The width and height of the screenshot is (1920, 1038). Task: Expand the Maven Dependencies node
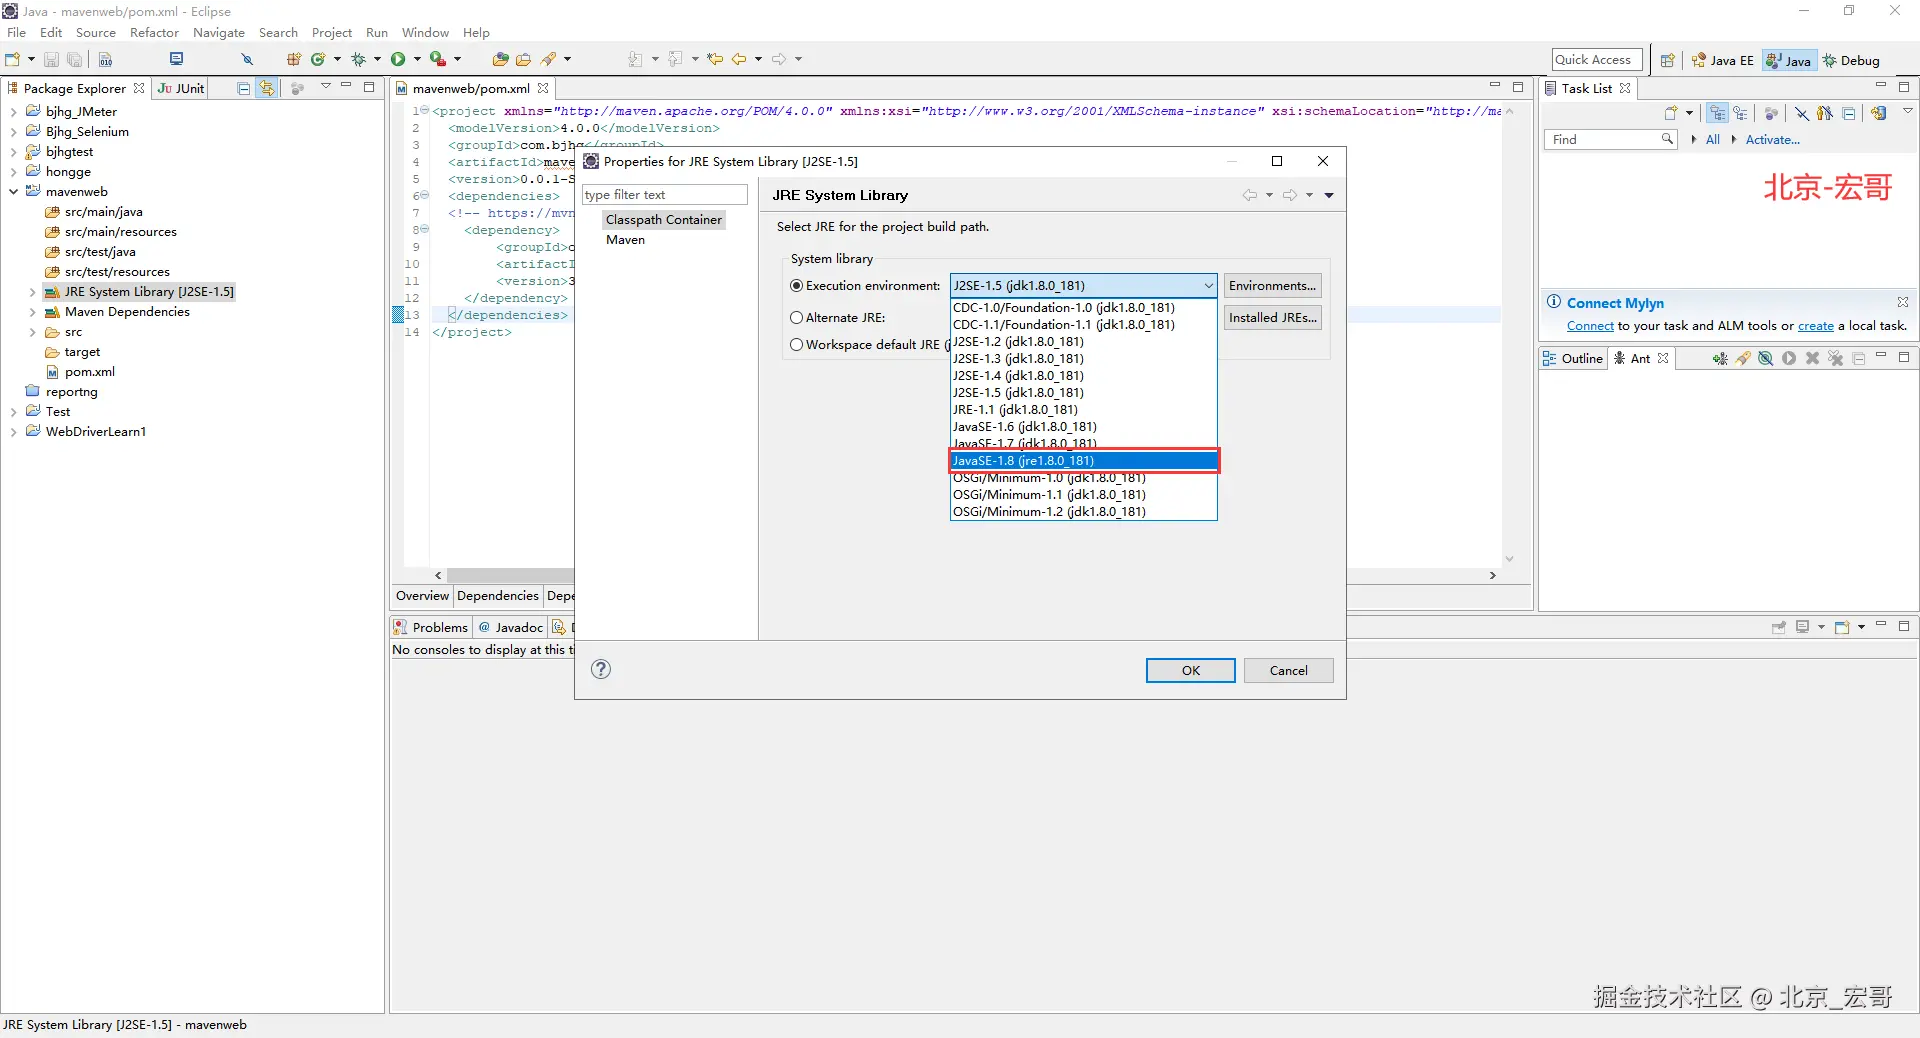click(x=33, y=312)
